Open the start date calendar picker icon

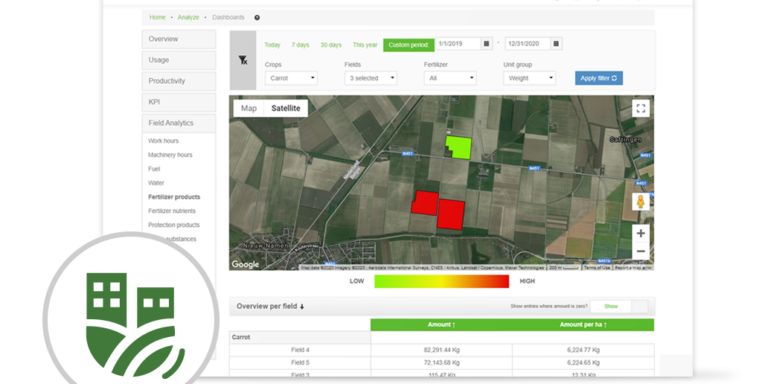(x=486, y=44)
